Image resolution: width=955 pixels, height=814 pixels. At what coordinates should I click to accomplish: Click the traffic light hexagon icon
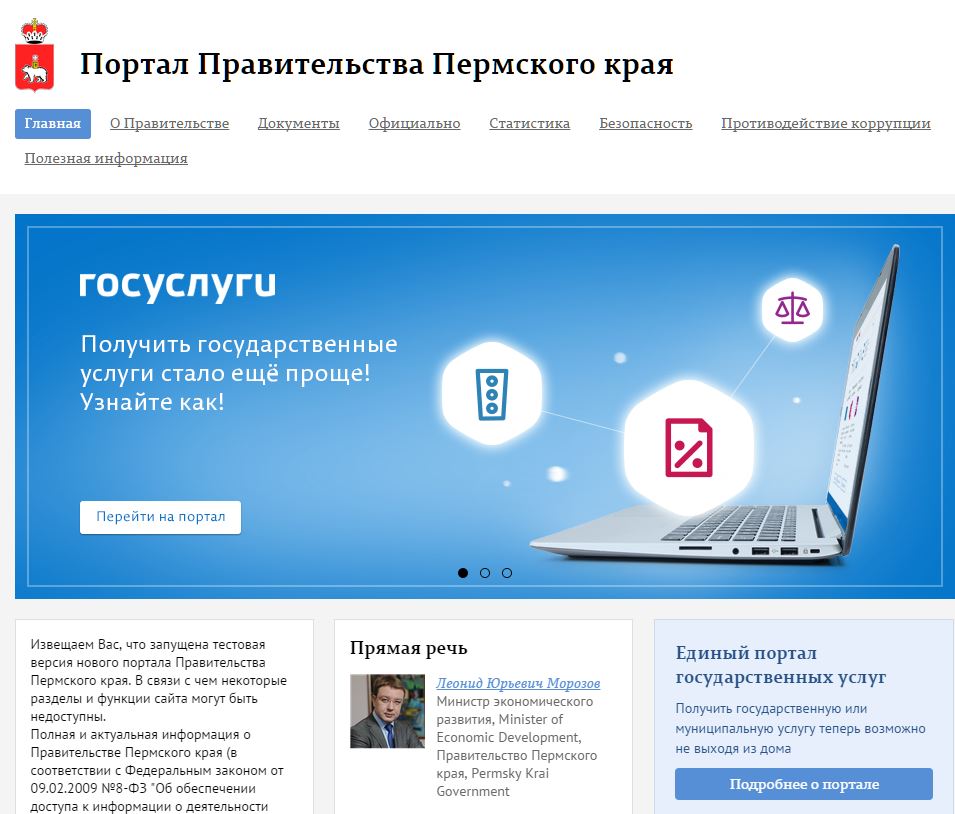tap(490, 392)
